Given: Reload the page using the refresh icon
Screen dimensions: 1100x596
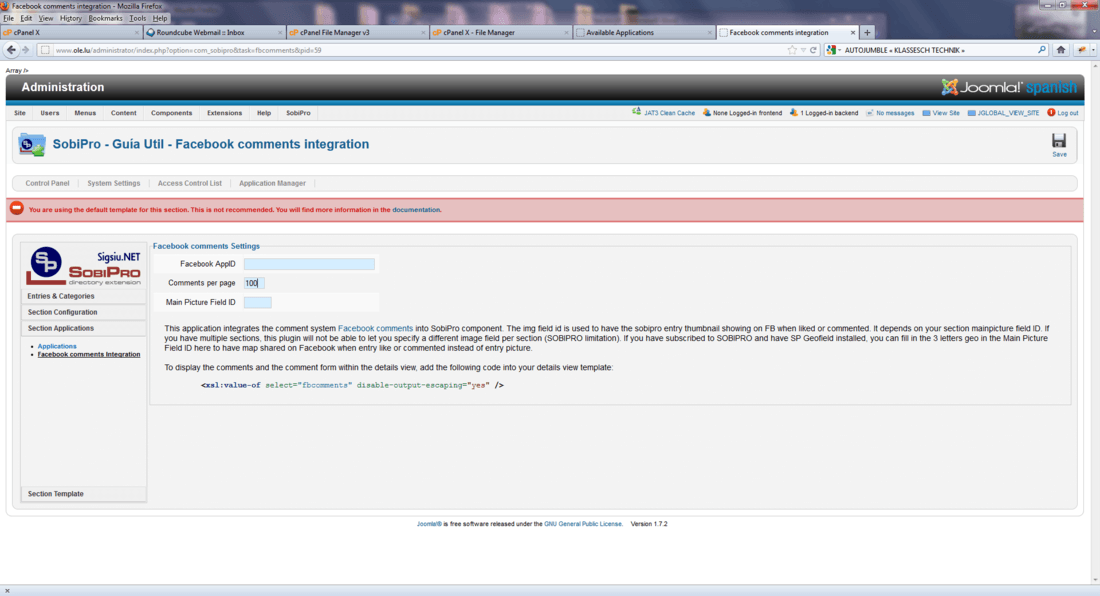Looking at the screenshot, I should click(814, 50).
